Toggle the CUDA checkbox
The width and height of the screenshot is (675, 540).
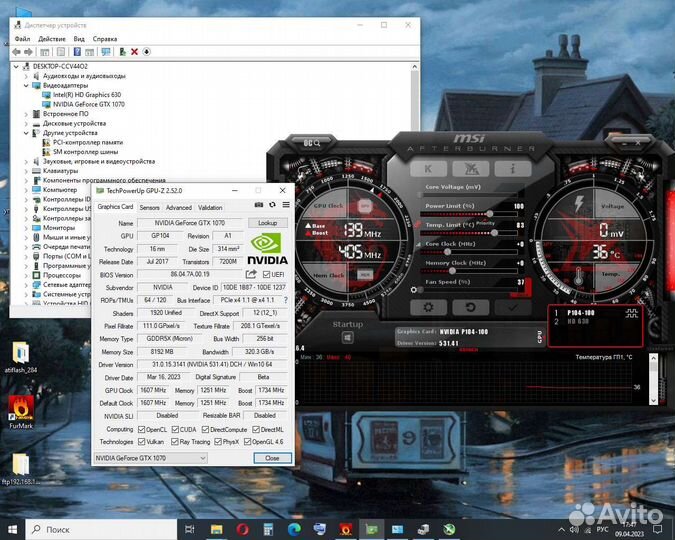(175, 429)
